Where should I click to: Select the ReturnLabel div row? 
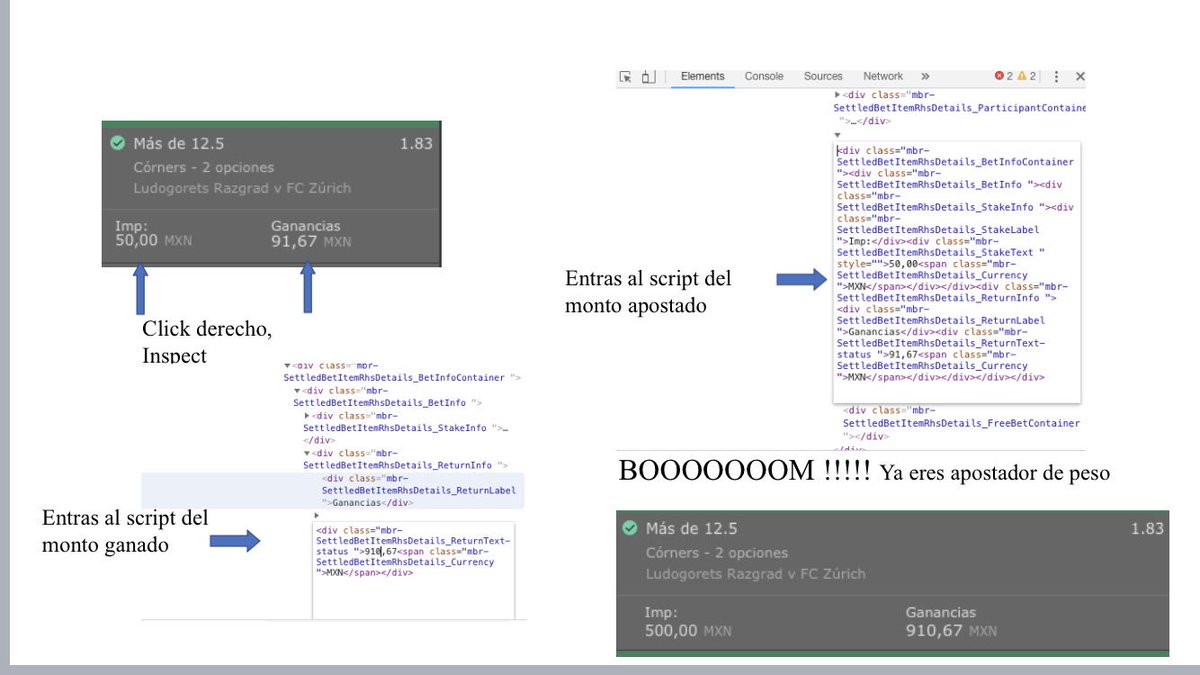coord(334,490)
